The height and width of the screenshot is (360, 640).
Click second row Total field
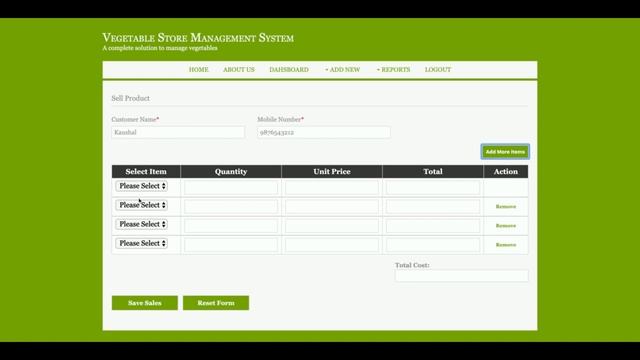click(433, 207)
